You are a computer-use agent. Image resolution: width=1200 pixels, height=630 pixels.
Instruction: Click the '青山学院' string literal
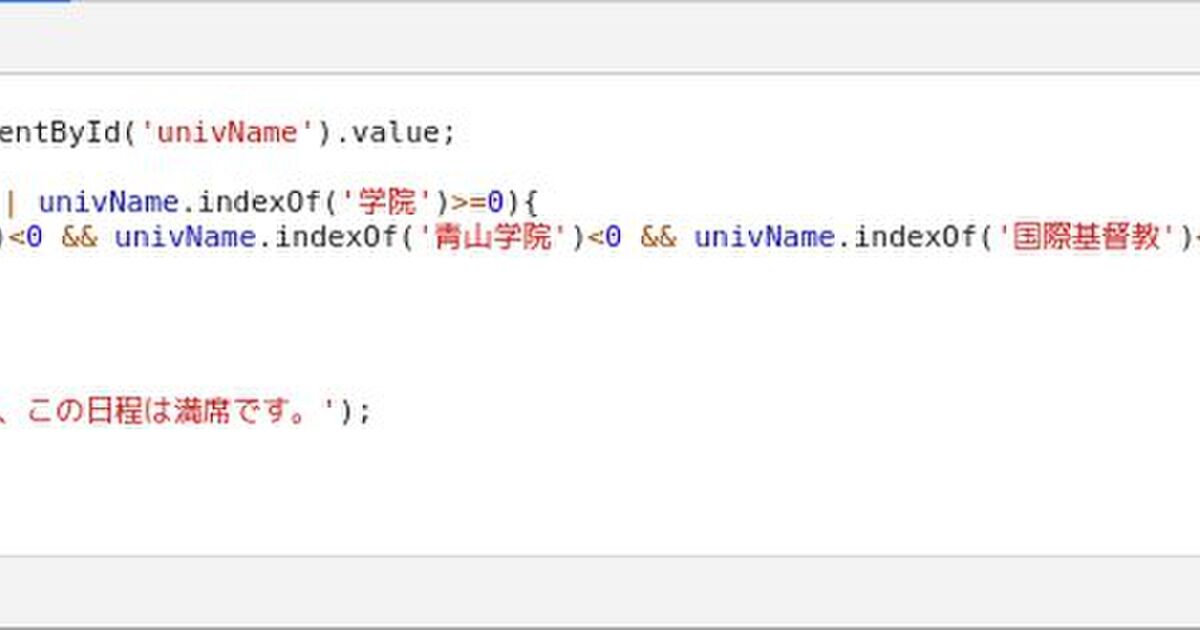tap(489, 238)
